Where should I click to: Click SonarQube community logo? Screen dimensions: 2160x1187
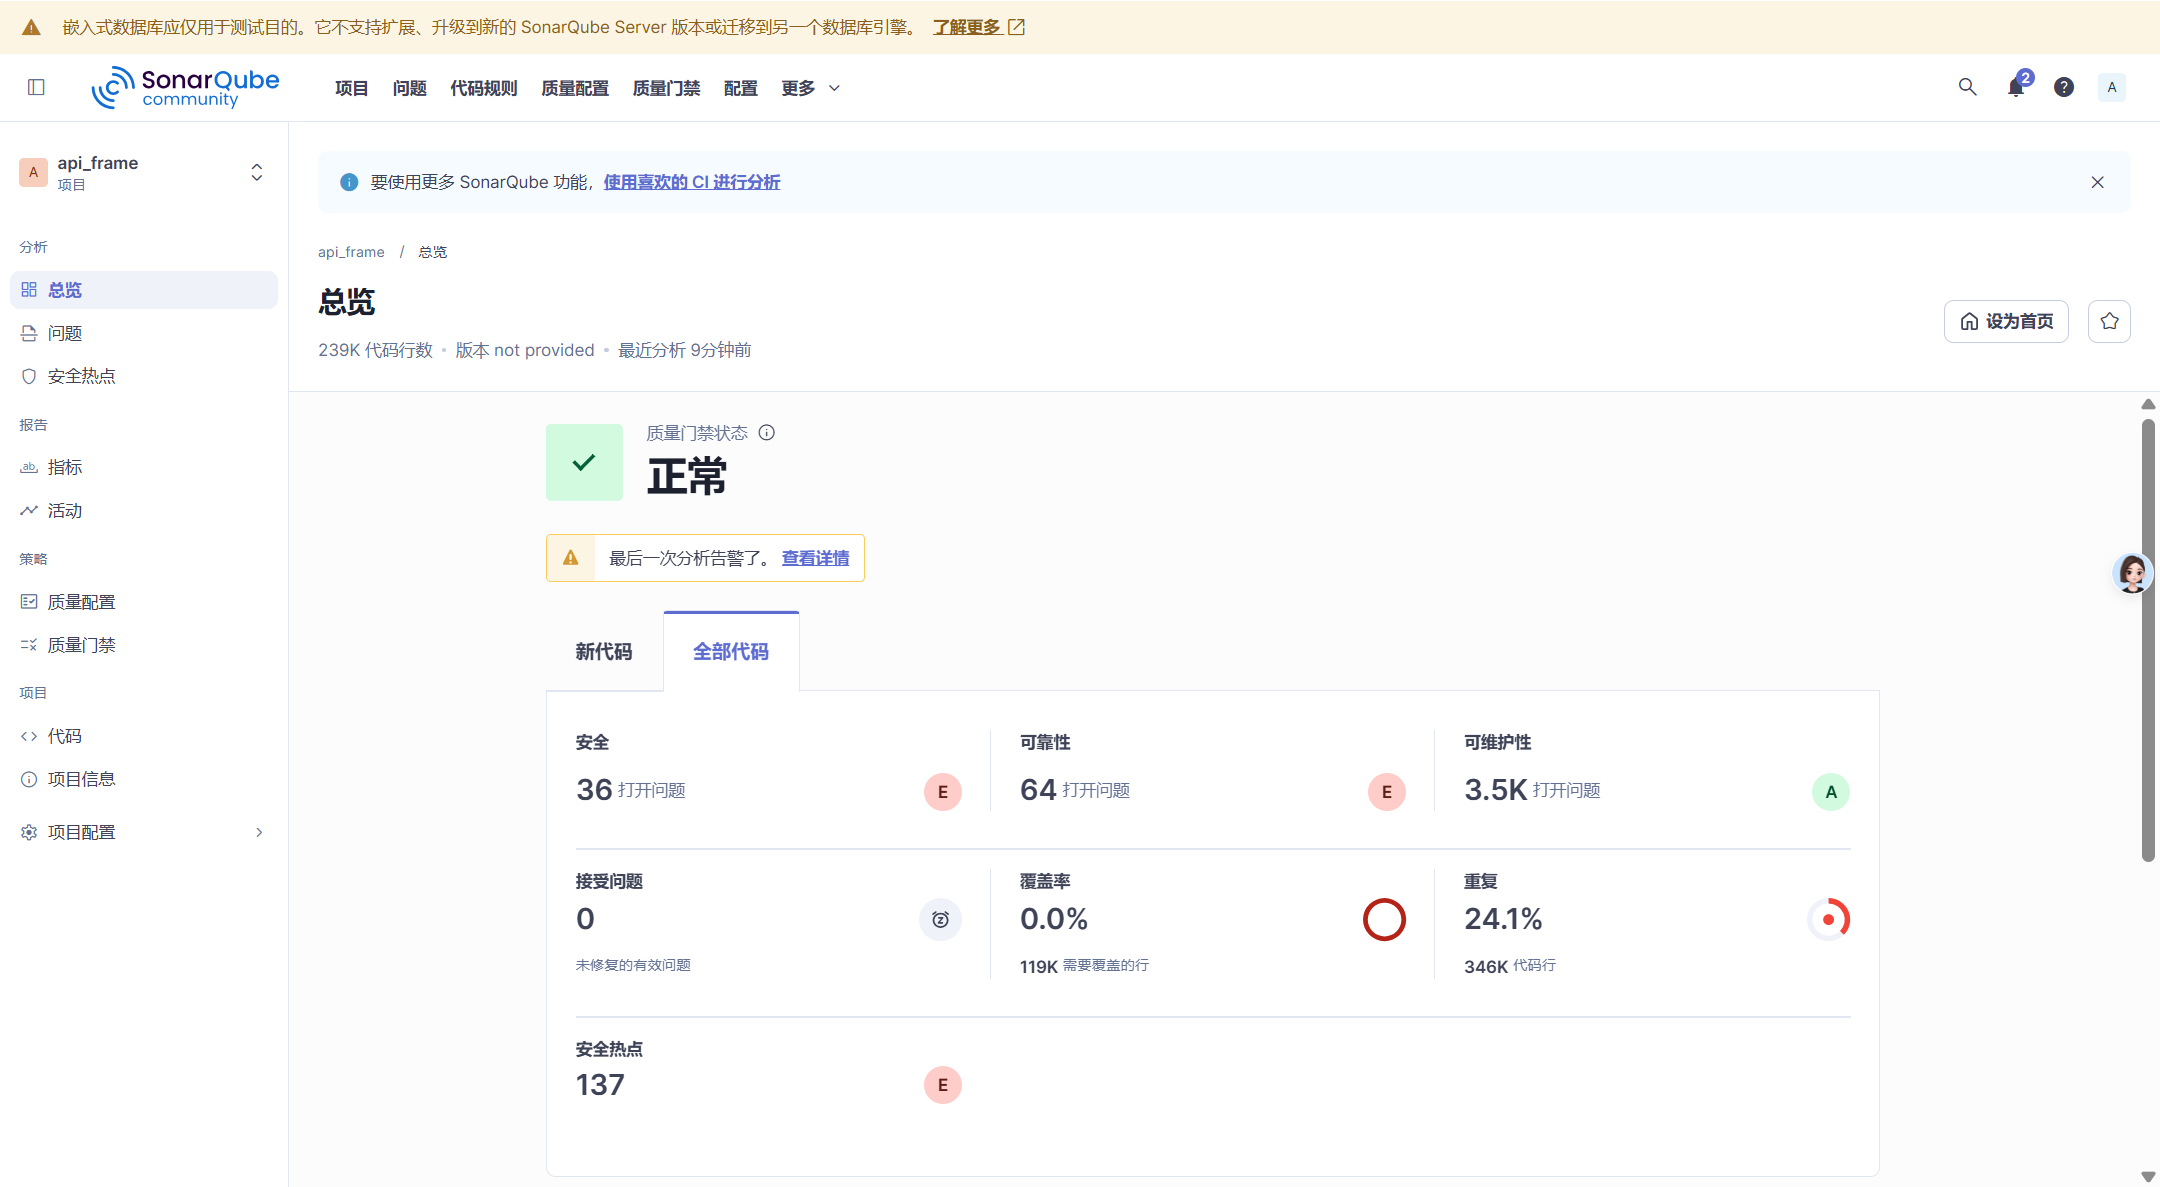pos(186,87)
